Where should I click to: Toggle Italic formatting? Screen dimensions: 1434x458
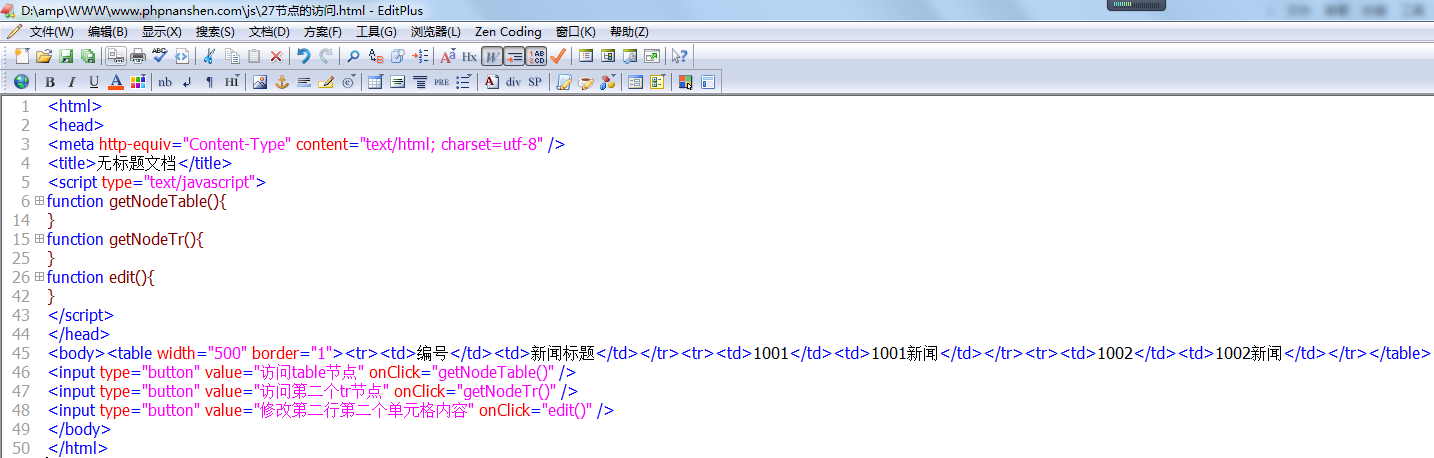(x=72, y=82)
